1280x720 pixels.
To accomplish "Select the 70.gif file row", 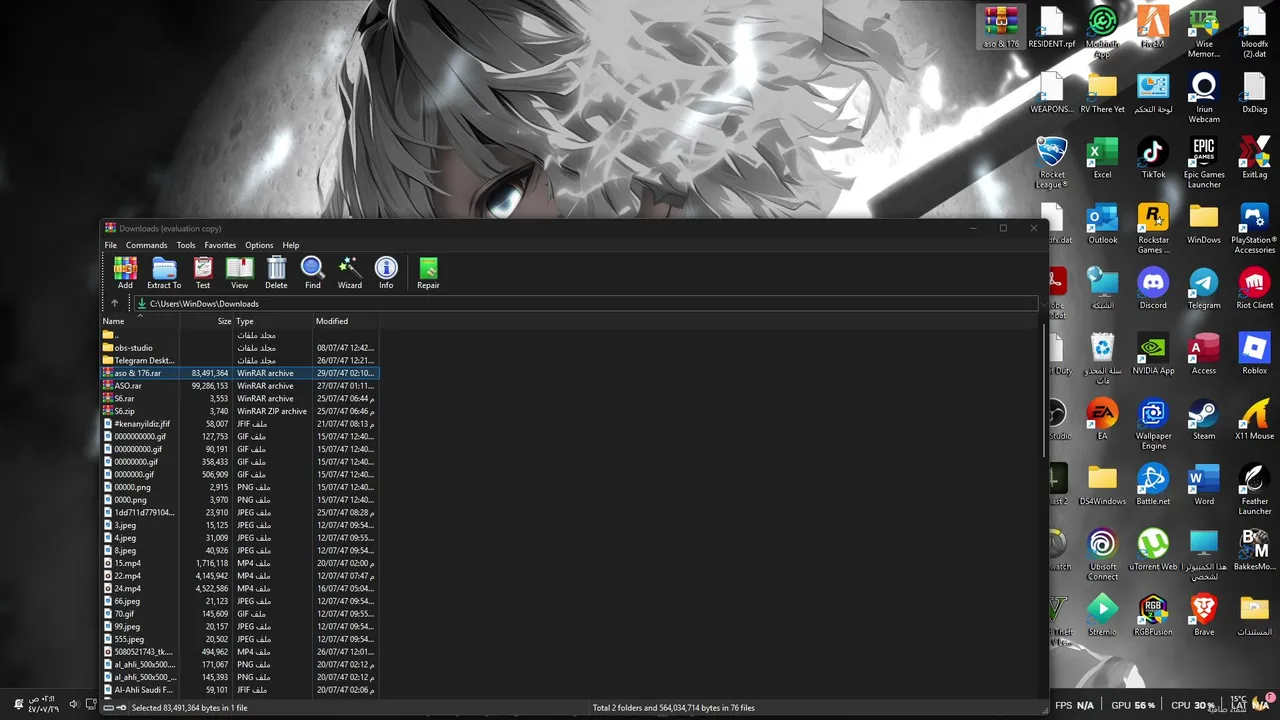I will 240,614.
